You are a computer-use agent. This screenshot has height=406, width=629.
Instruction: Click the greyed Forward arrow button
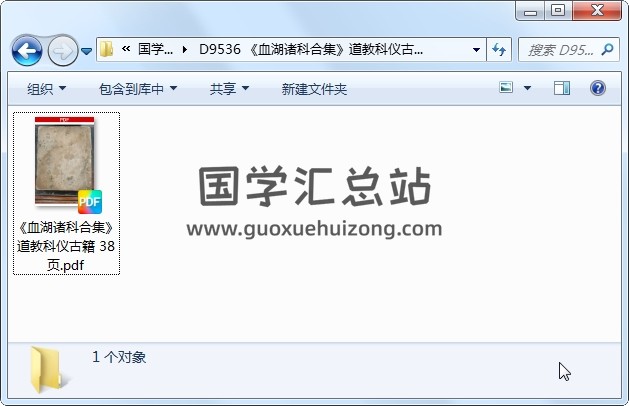click(x=63, y=51)
